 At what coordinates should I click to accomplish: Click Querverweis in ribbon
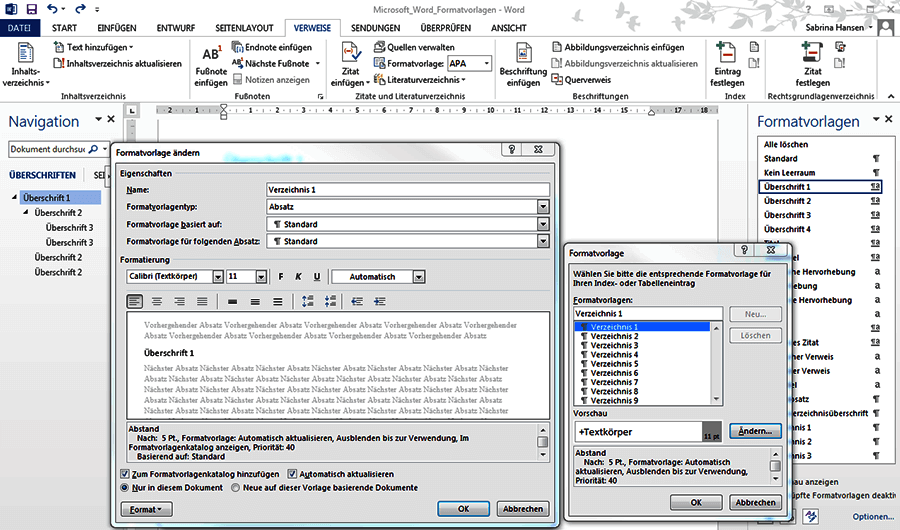tap(581, 80)
